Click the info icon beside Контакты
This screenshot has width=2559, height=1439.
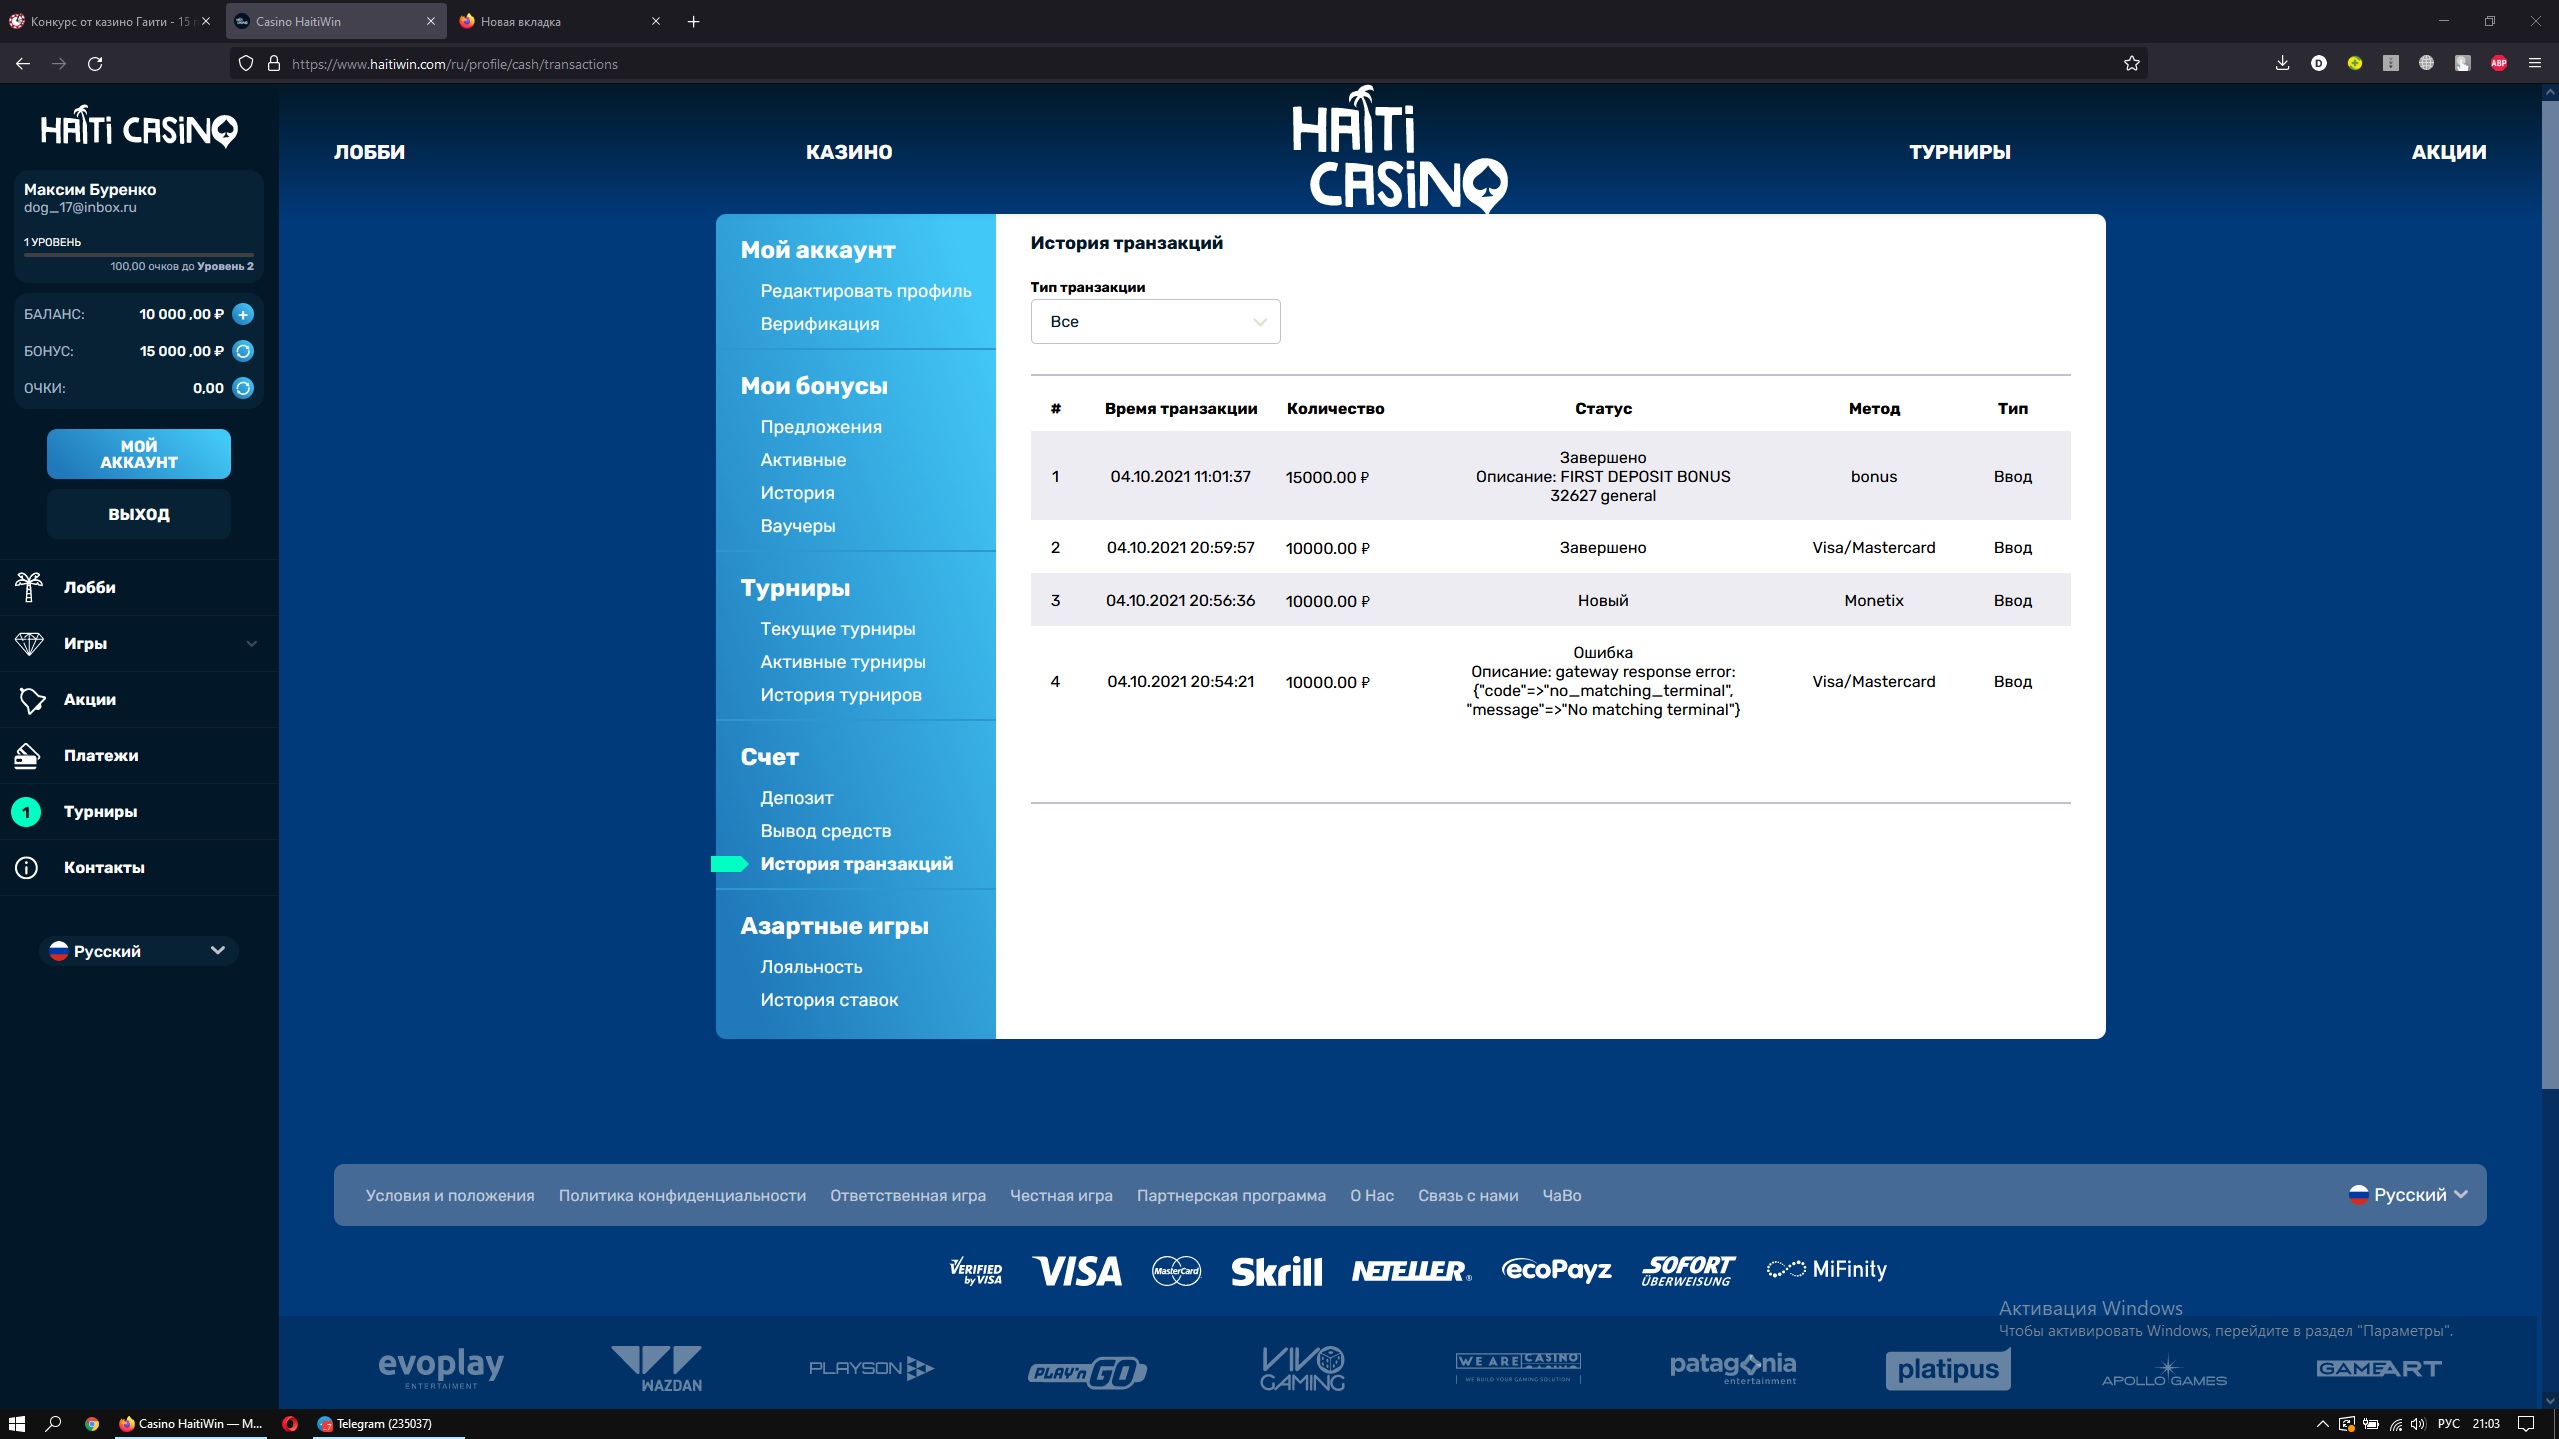[27, 868]
